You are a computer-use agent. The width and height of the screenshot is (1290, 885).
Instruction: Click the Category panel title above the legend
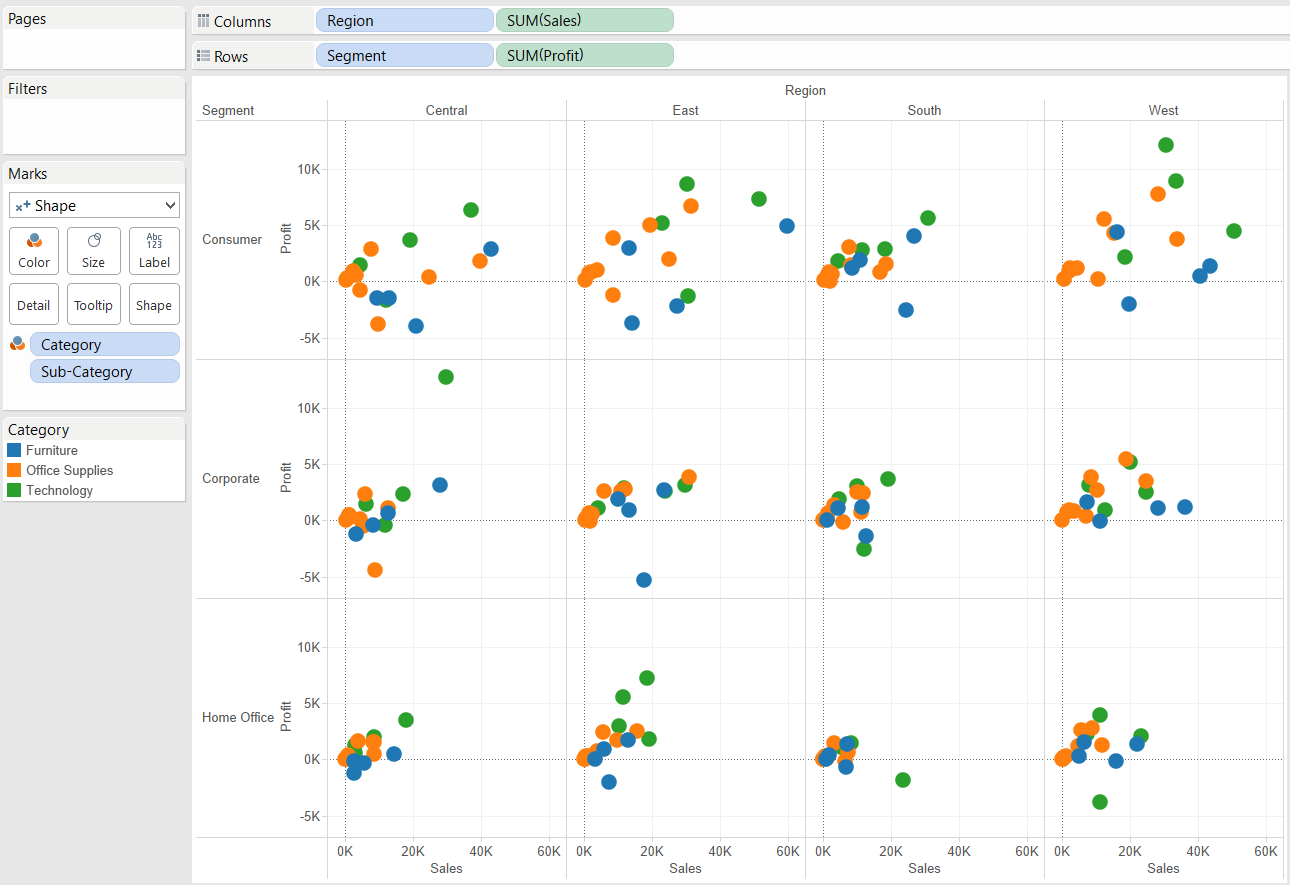38,429
